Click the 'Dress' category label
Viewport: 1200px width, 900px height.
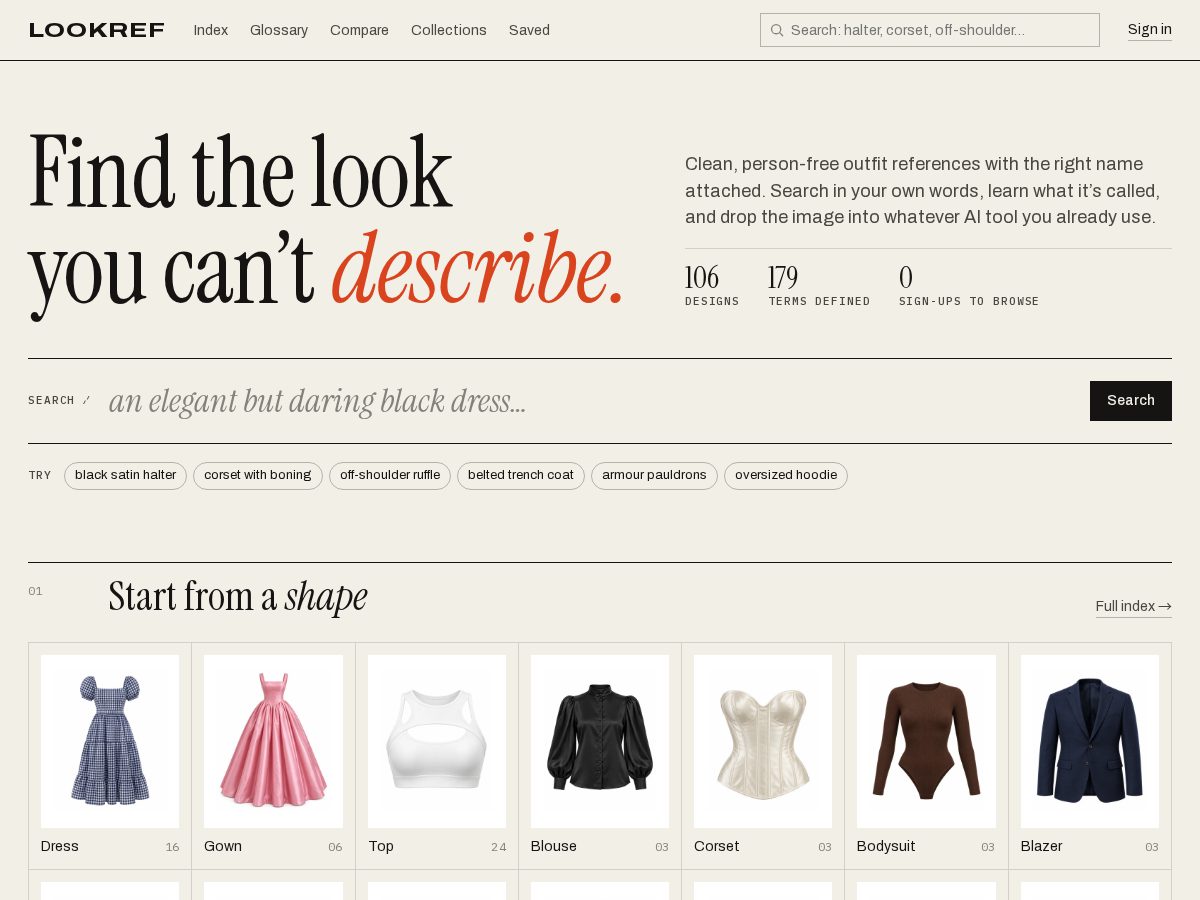(x=60, y=847)
